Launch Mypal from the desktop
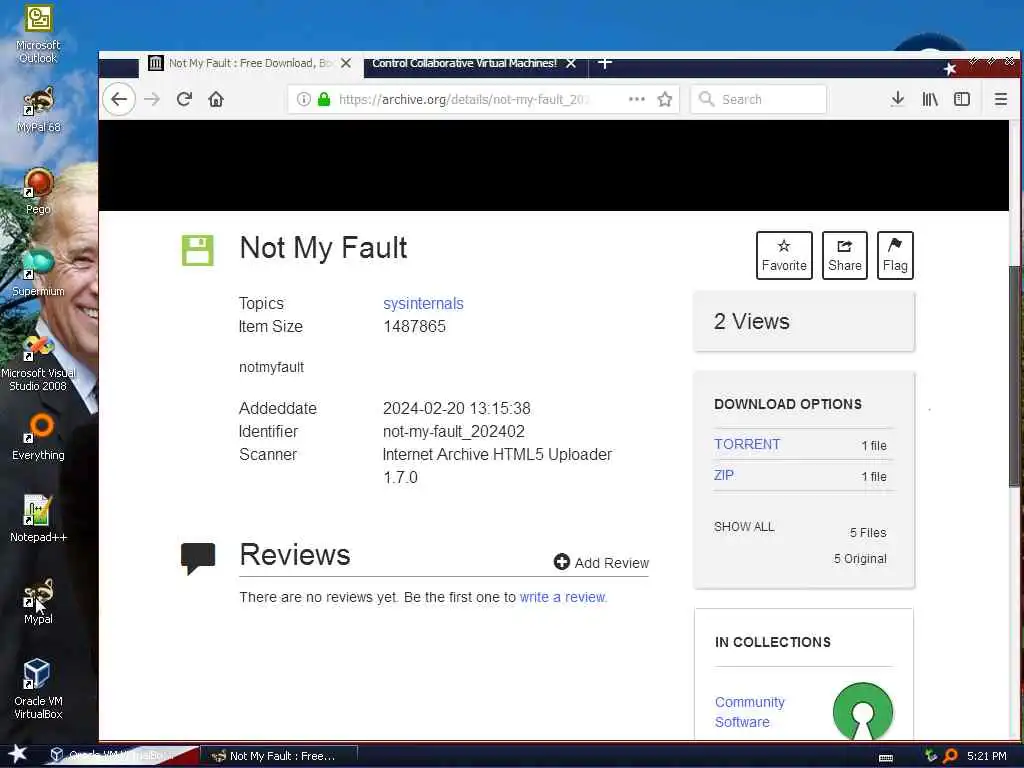 (x=38, y=601)
